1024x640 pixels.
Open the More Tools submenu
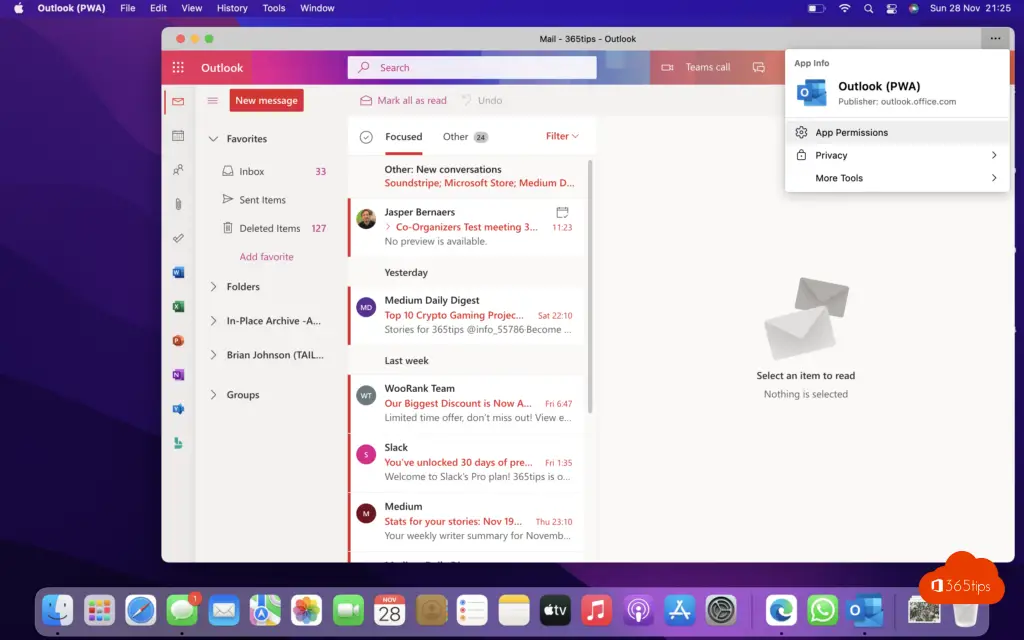tap(897, 178)
